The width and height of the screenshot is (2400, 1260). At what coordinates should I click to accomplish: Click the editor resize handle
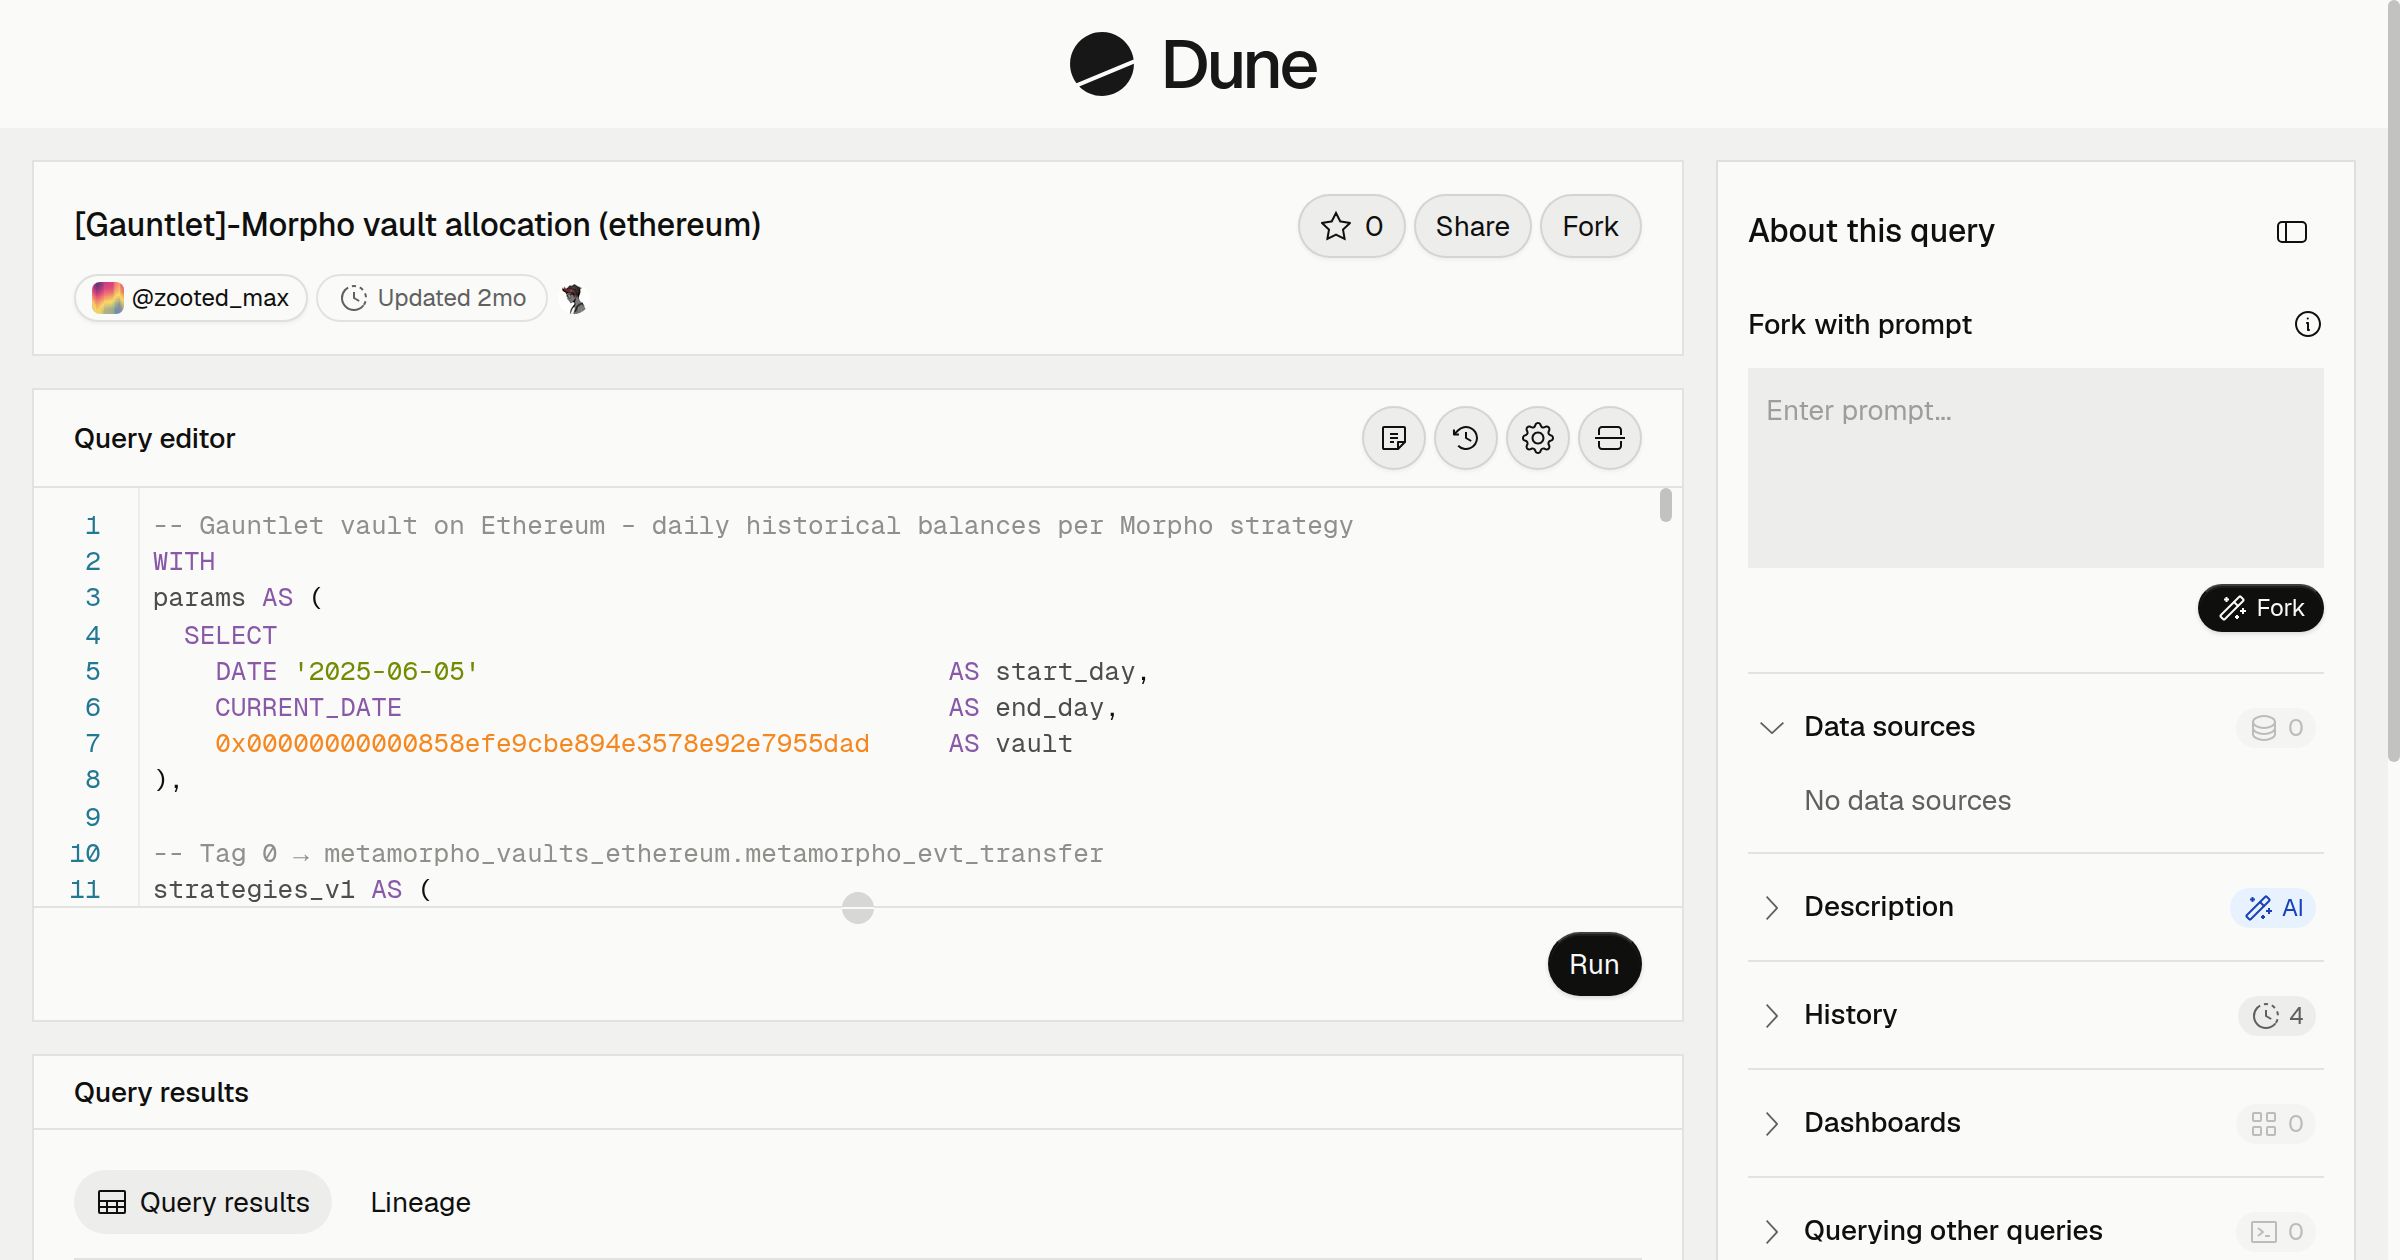[857, 908]
